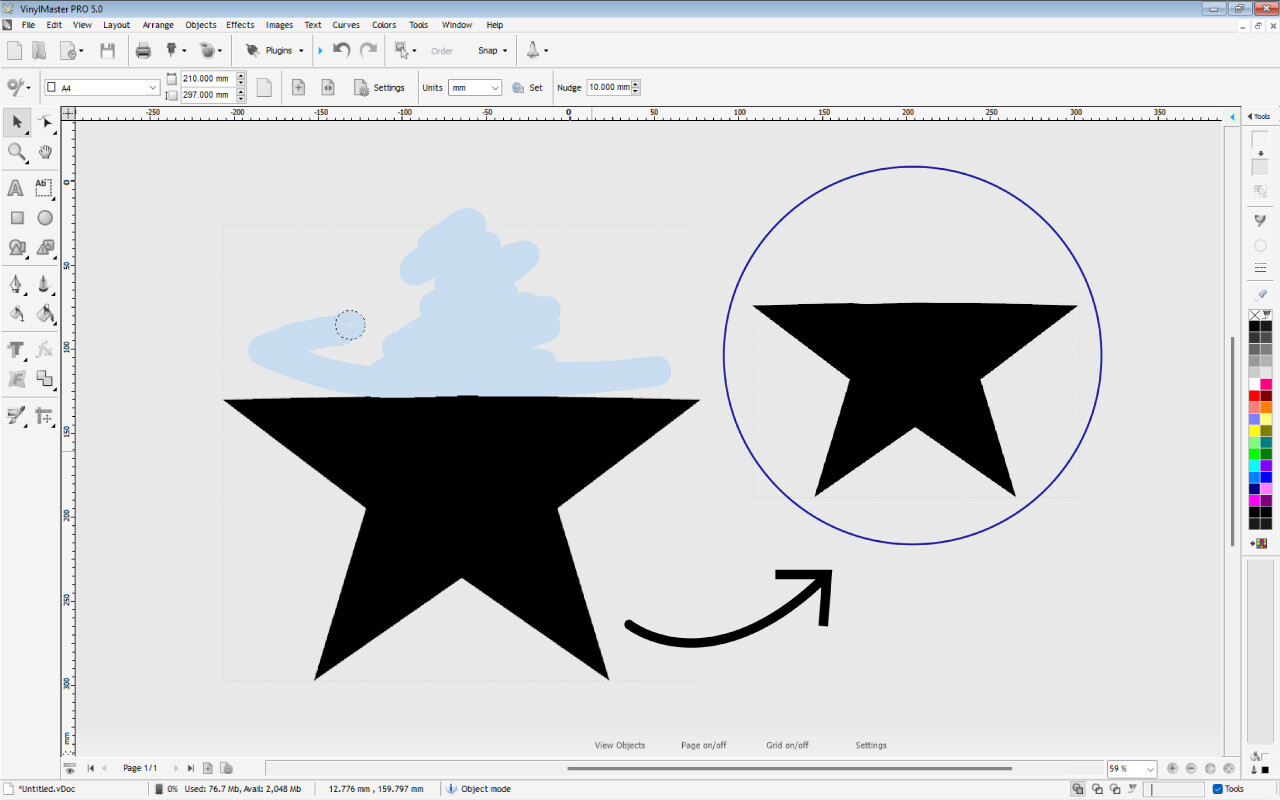Select the Pan hand tool
The width and height of the screenshot is (1280, 800).
coord(46,152)
